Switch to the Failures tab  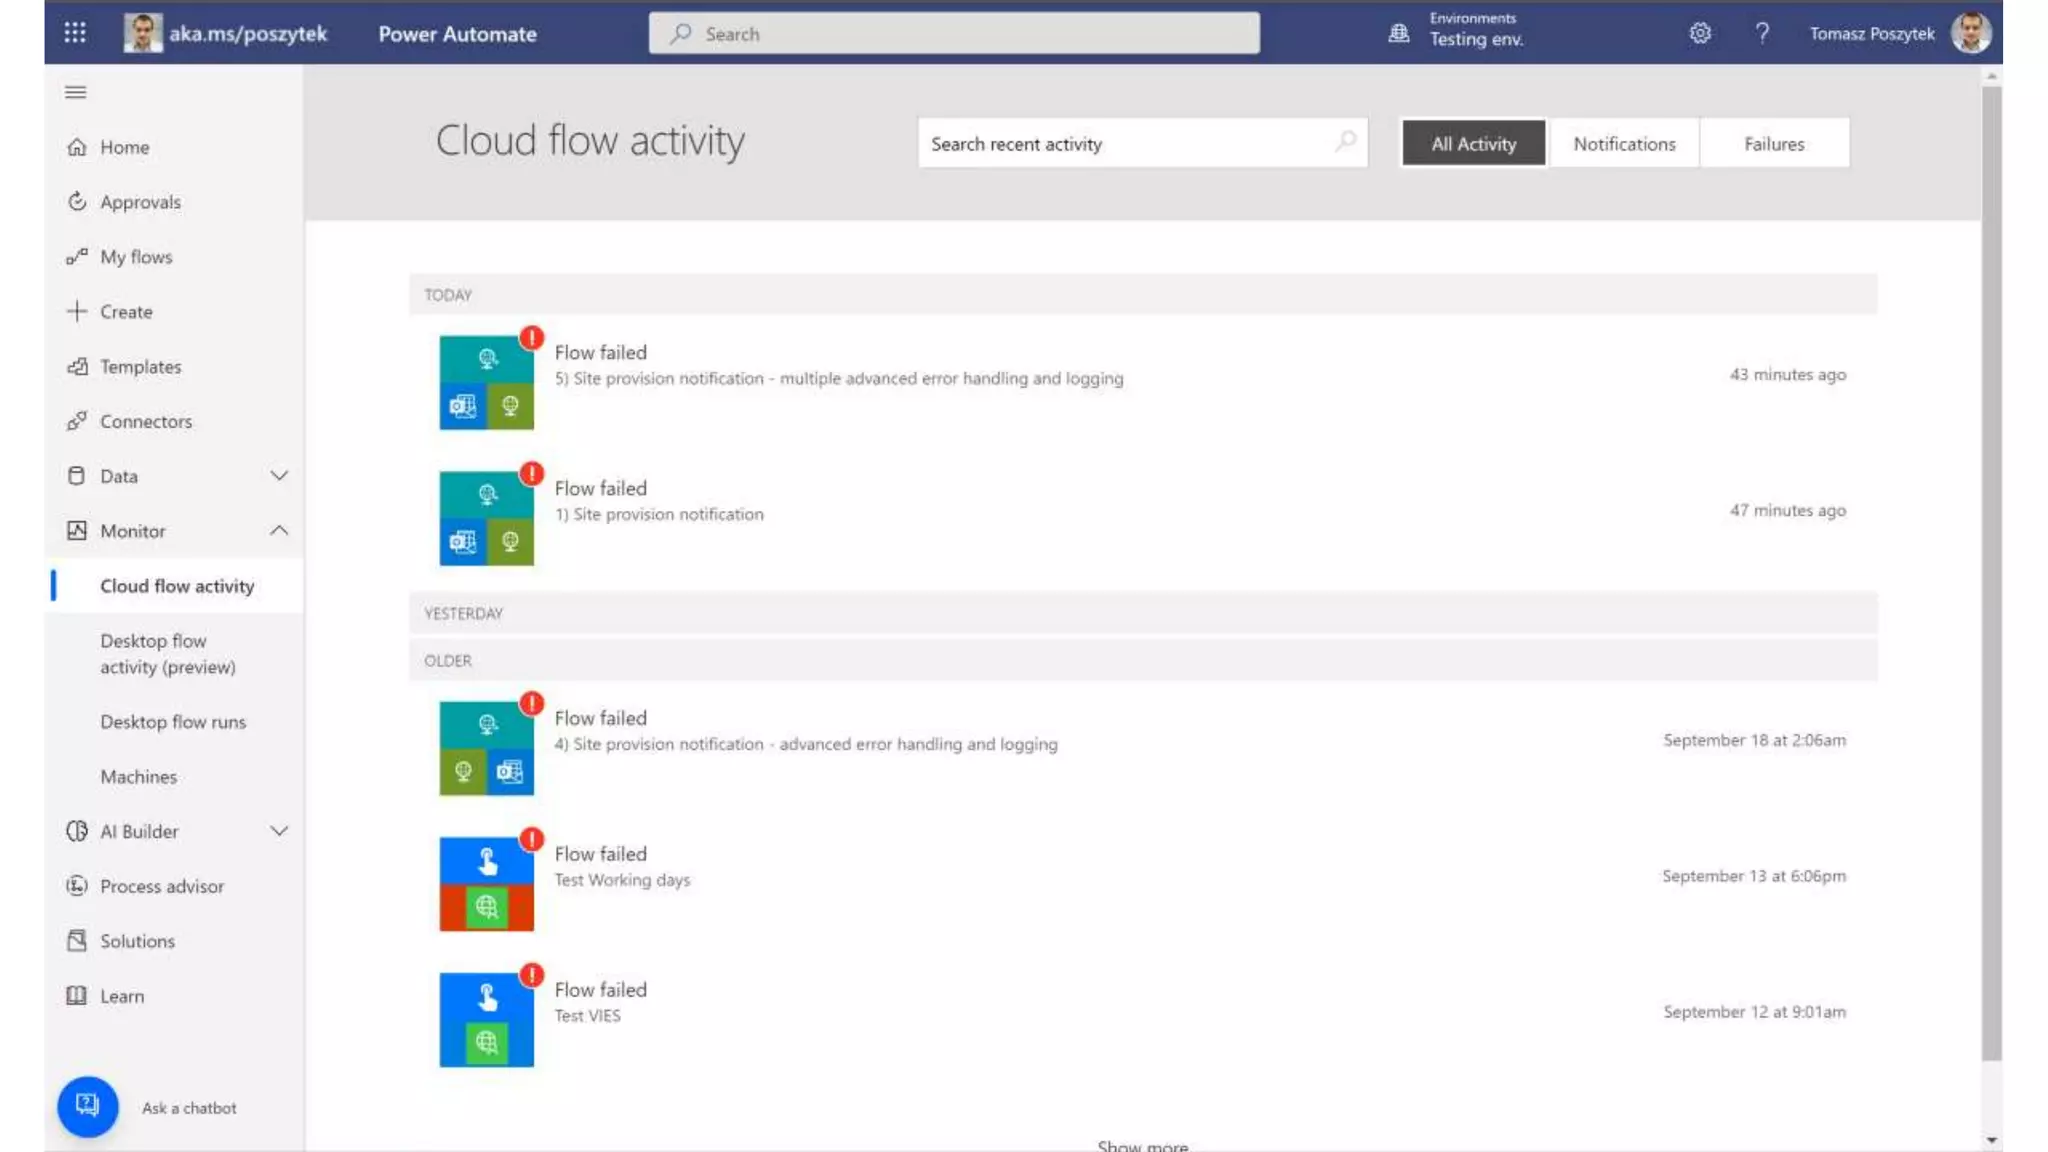pyautogui.click(x=1774, y=143)
